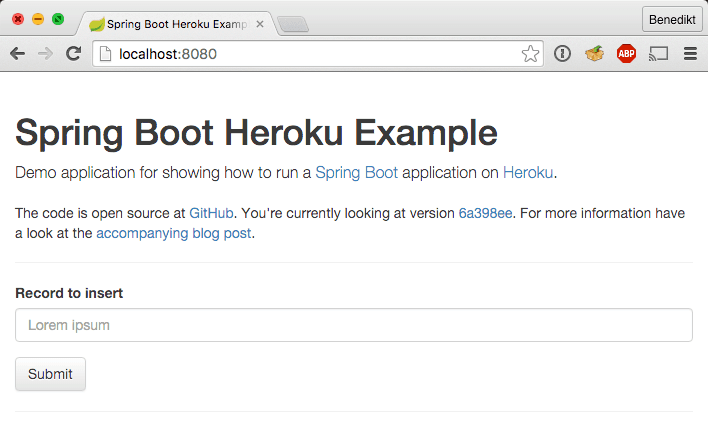Image resolution: width=708 pixels, height=421 pixels.
Task: Select the Spring Boot Heroku Example tab
Action: coord(170,22)
